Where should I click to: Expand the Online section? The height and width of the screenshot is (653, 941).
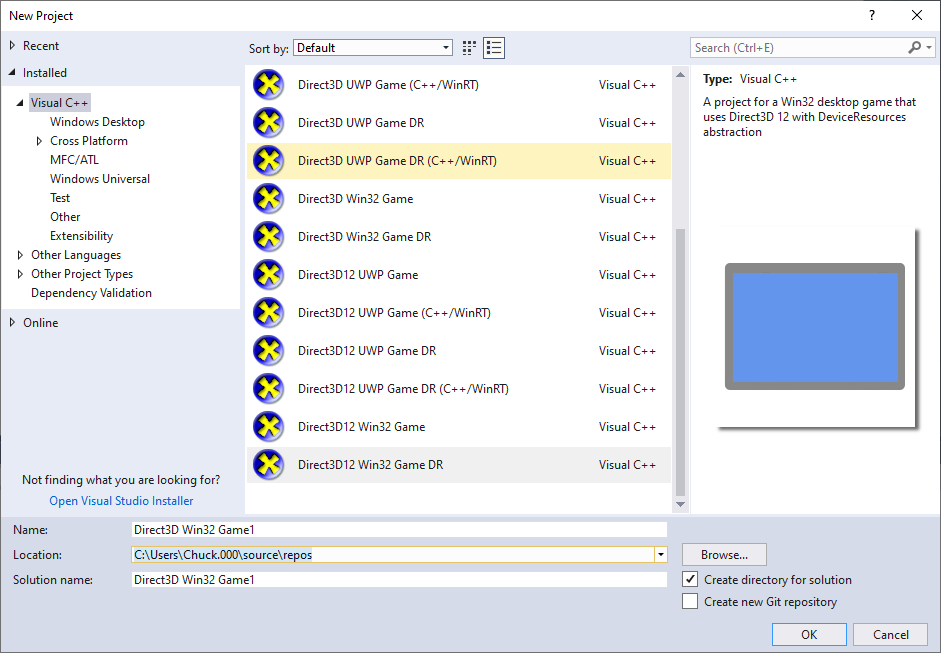click(12, 323)
